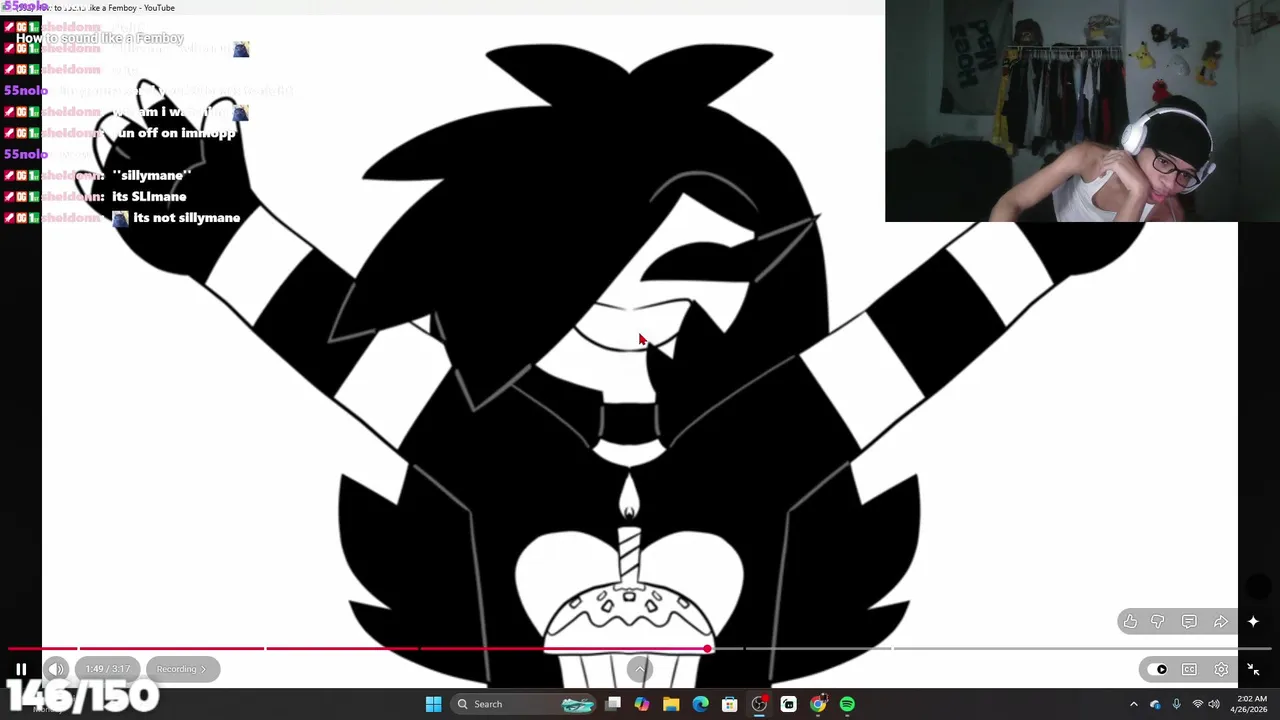The height and width of the screenshot is (720, 1280).
Task: Click the taskbar Search box
Action: tap(525, 704)
